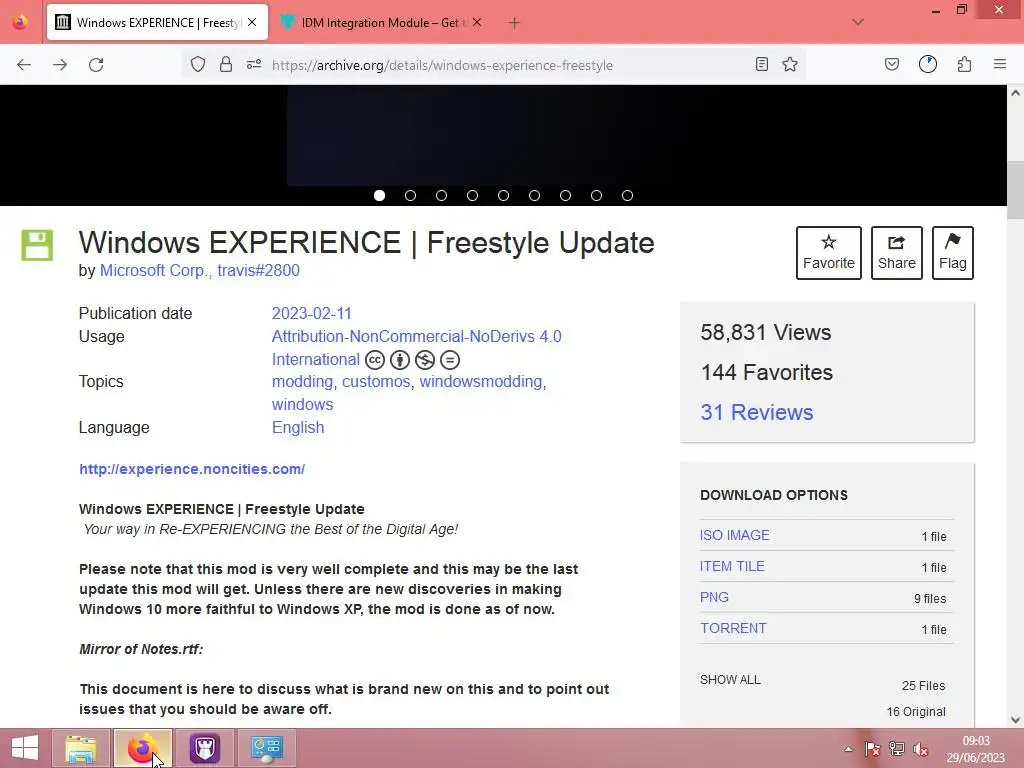Viewport: 1024px width, 768px height.
Task: Expand the list all tabs chevron
Action: 858,22
